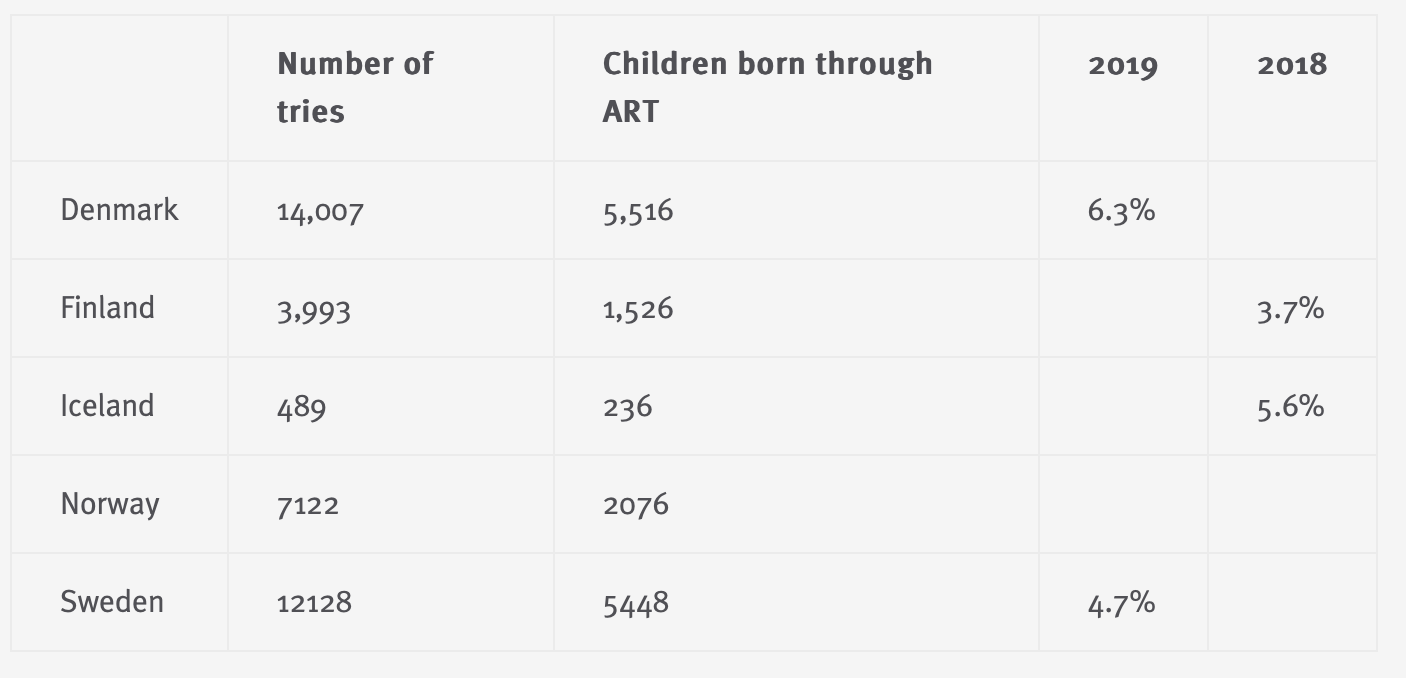Click Denmark's 14,007 tries cell
This screenshot has height=678, width=1406.
(320, 211)
